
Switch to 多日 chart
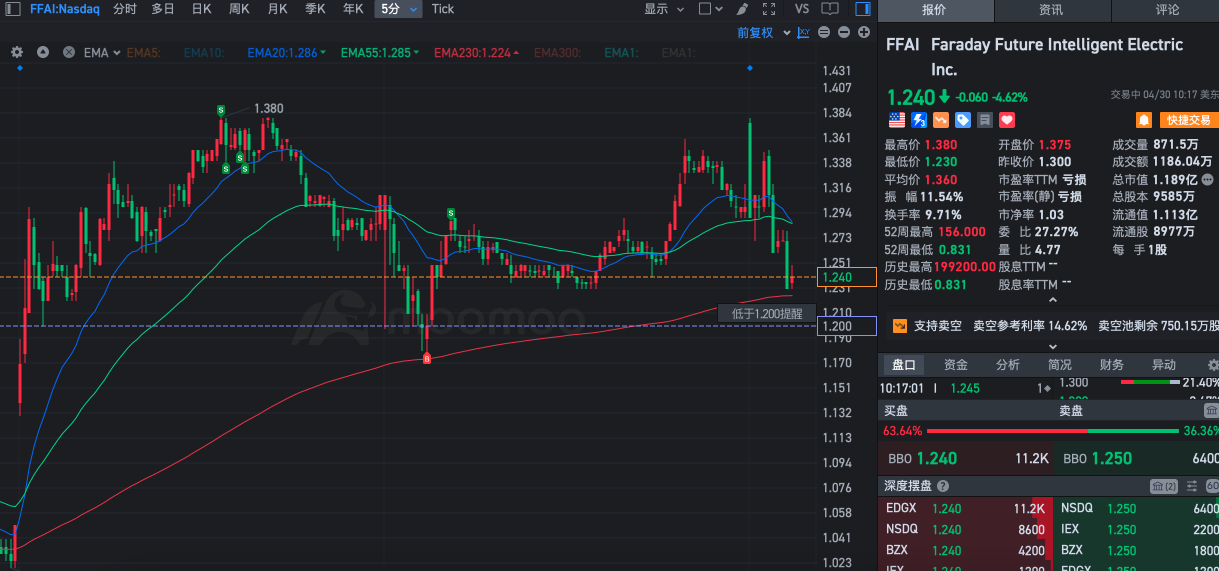pos(163,9)
